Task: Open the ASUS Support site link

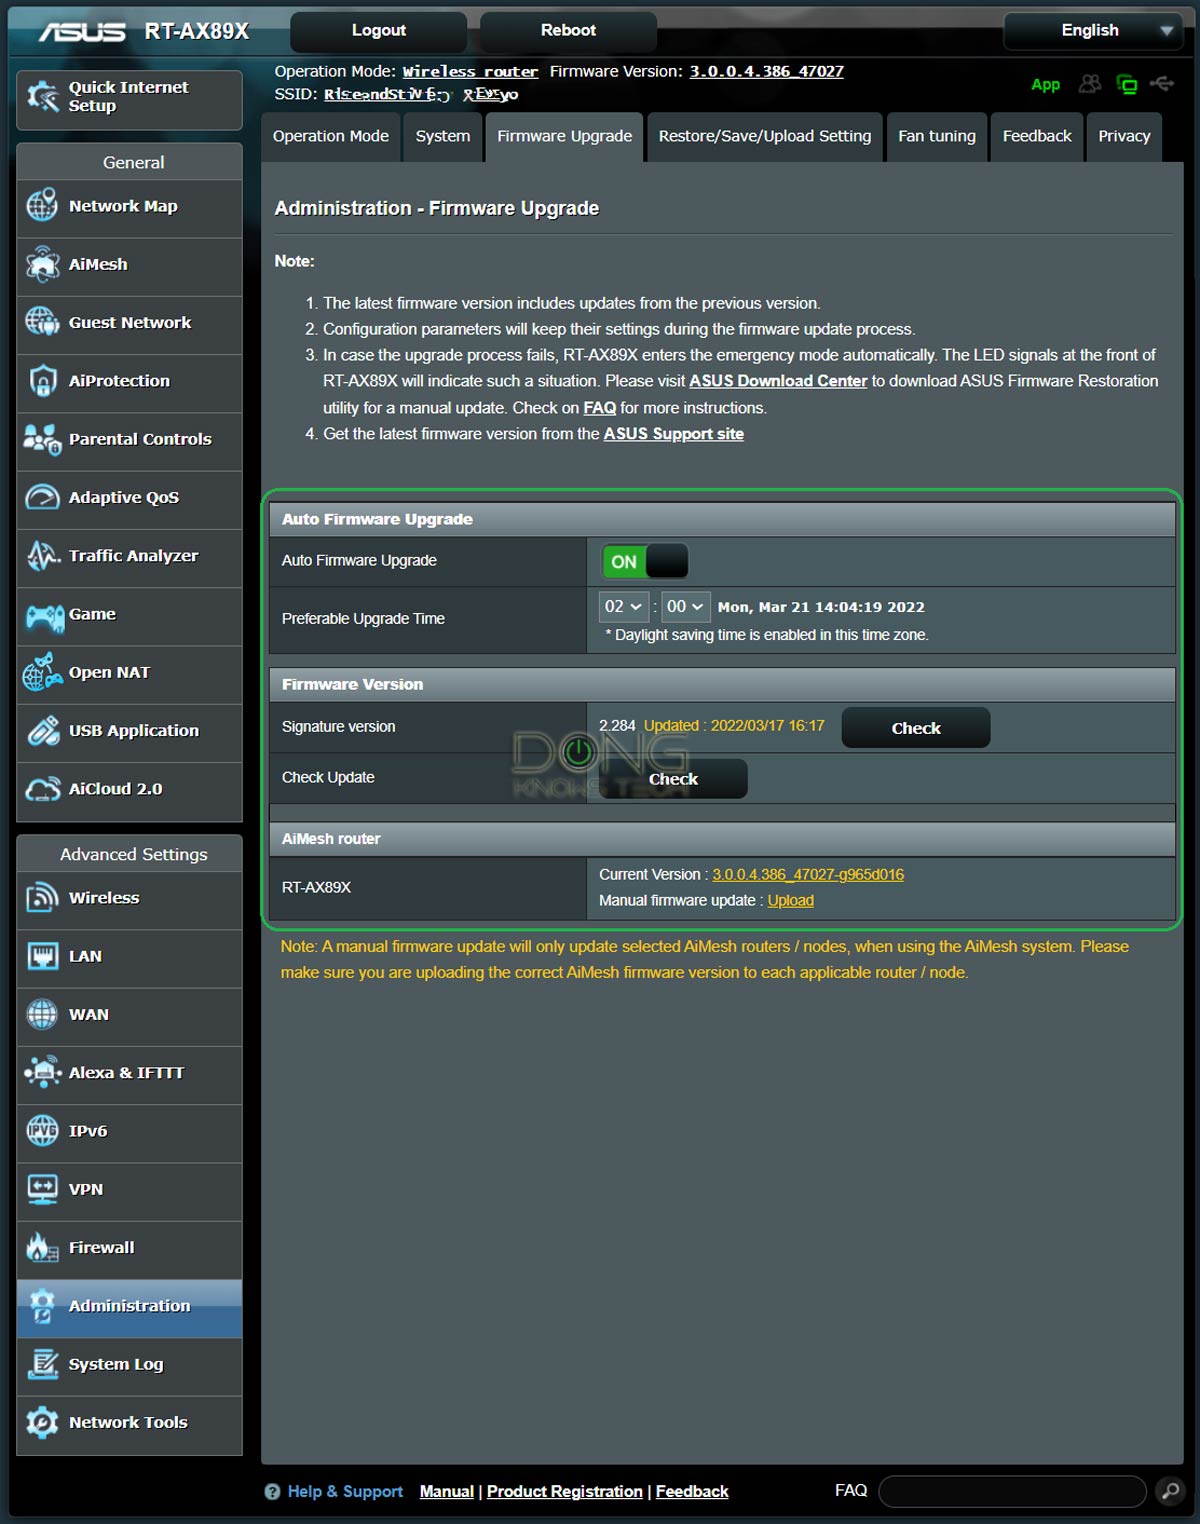Action: 673,434
